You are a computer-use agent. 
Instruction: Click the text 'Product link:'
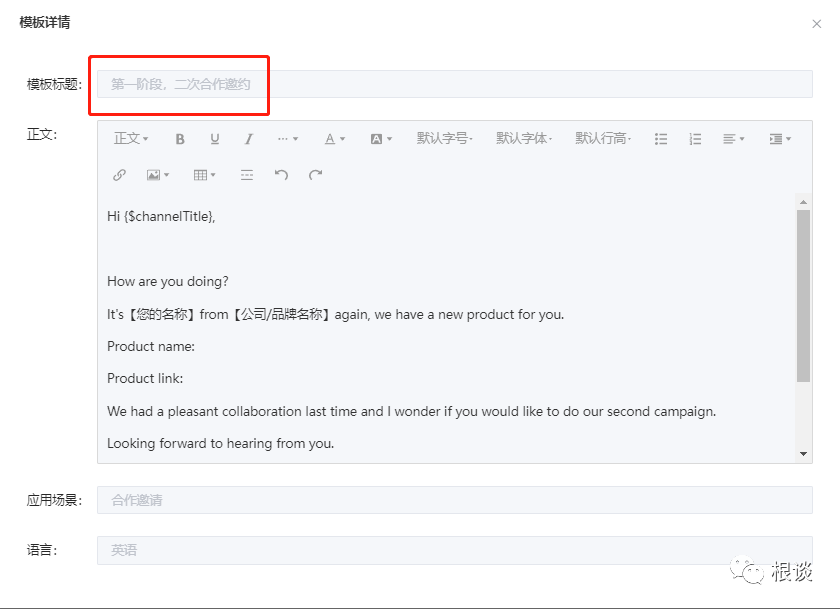click(x=145, y=379)
